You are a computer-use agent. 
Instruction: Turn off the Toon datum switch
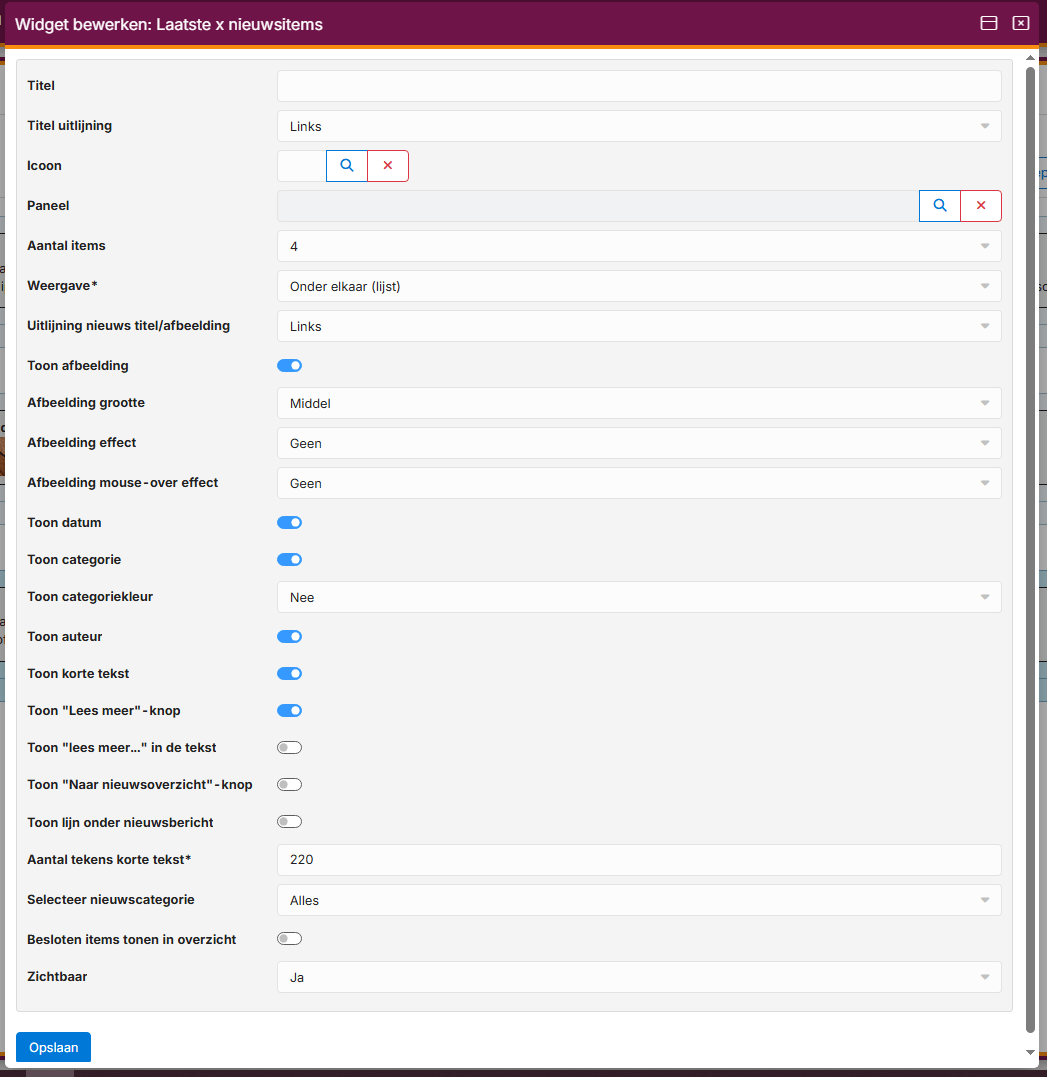pos(289,523)
